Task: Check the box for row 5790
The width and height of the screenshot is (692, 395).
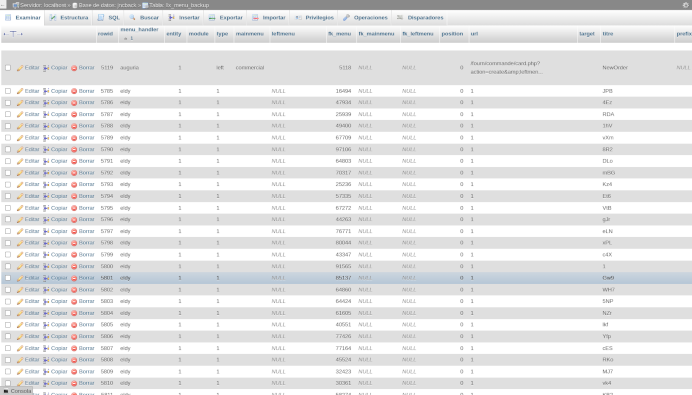Action: [x=8, y=149]
